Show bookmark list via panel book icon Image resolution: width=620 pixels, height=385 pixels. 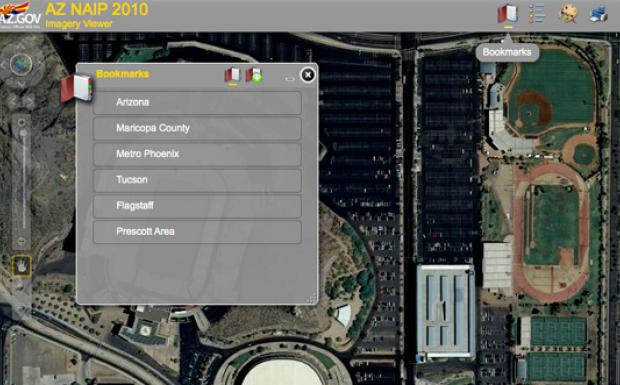(232, 75)
